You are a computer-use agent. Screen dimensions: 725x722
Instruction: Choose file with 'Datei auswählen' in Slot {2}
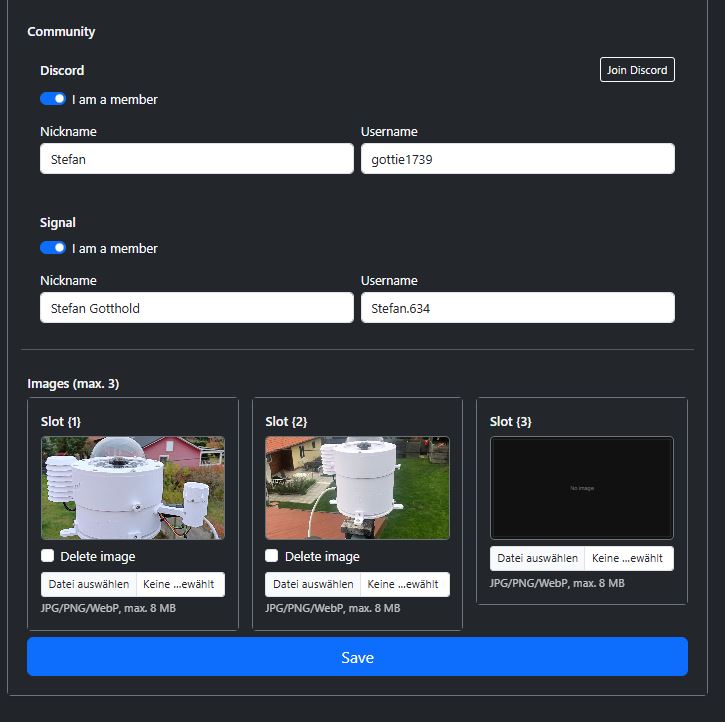point(313,584)
